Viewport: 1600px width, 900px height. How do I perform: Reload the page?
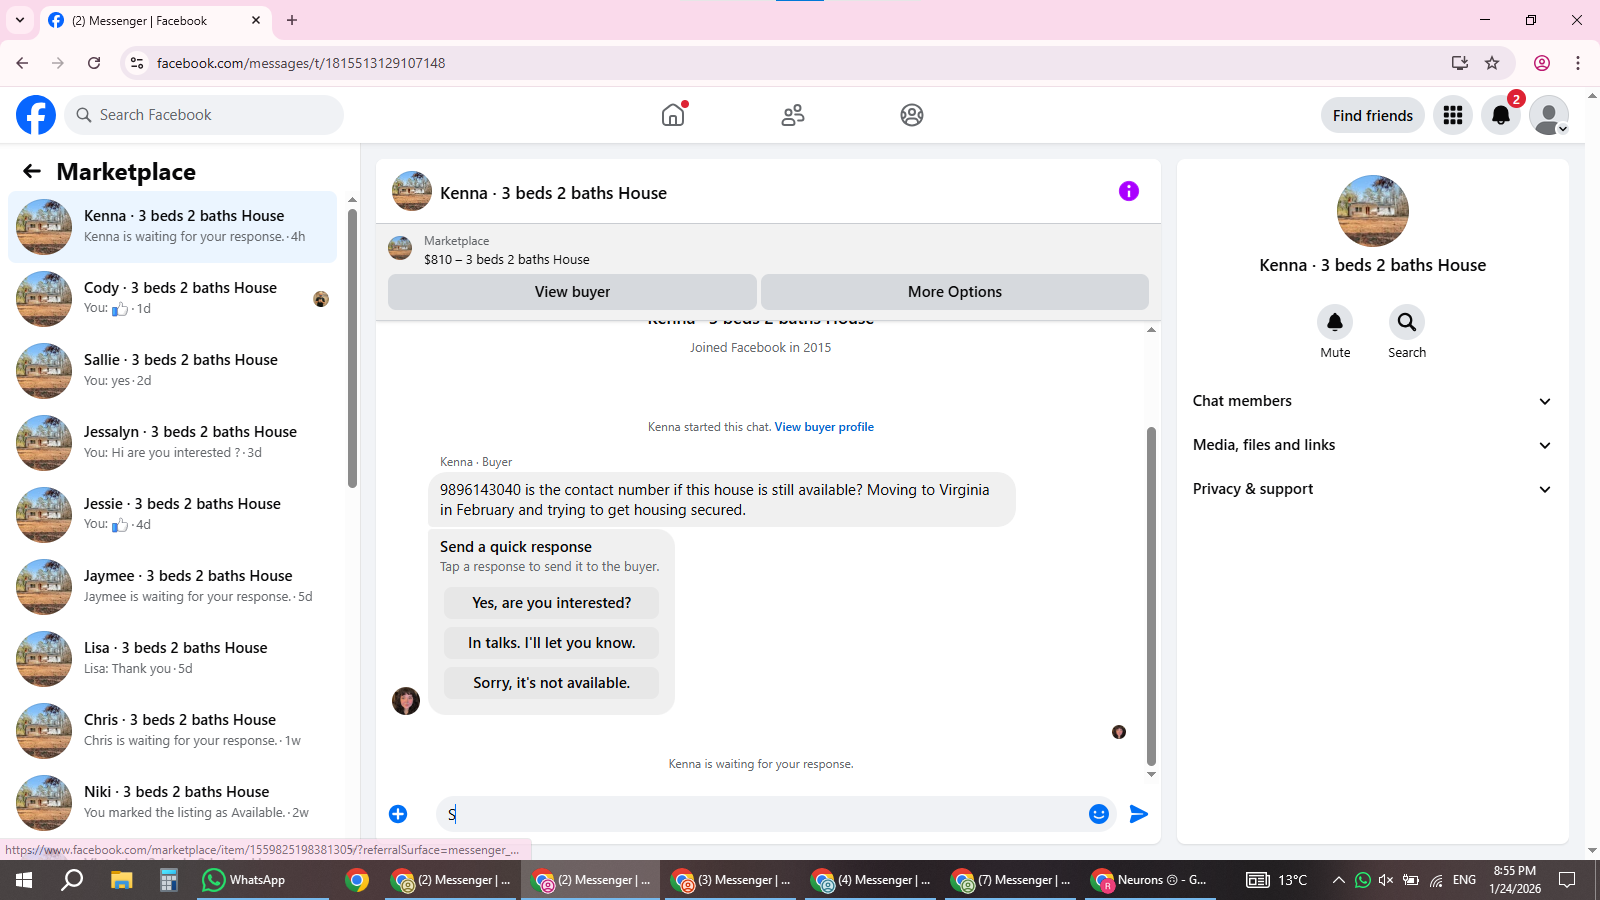click(x=94, y=63)
